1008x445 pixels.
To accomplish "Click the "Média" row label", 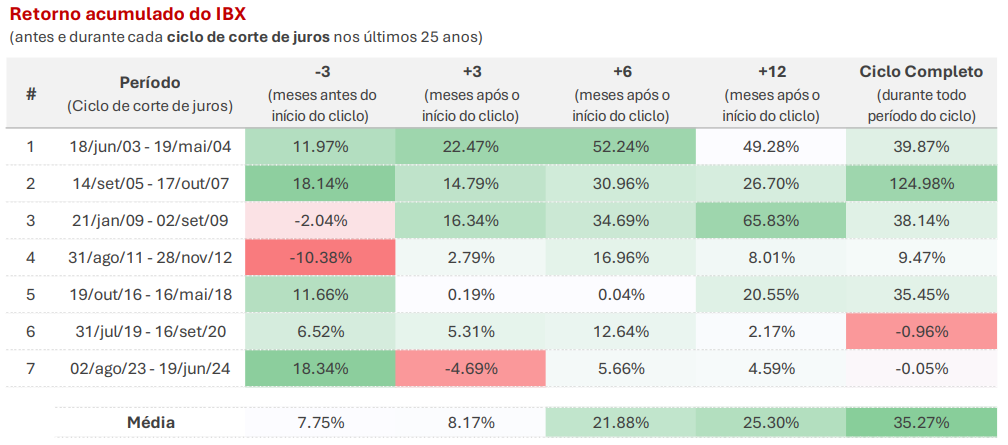I will point(150,423).
